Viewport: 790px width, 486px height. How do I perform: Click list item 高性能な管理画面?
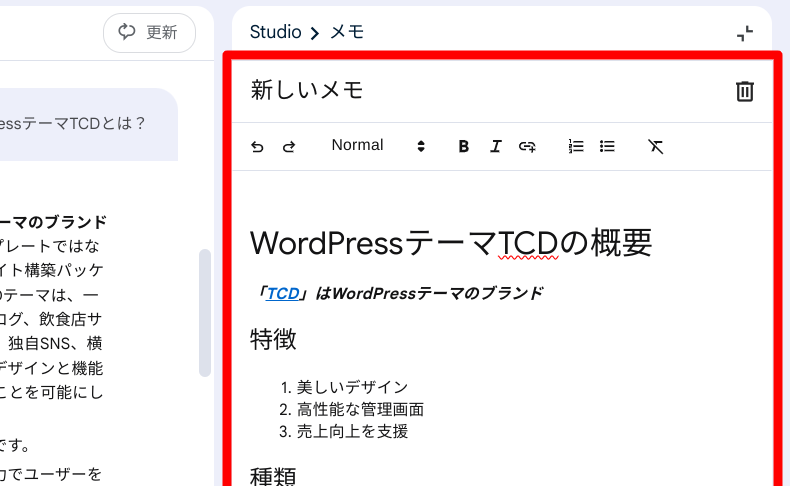pos(360,409)
